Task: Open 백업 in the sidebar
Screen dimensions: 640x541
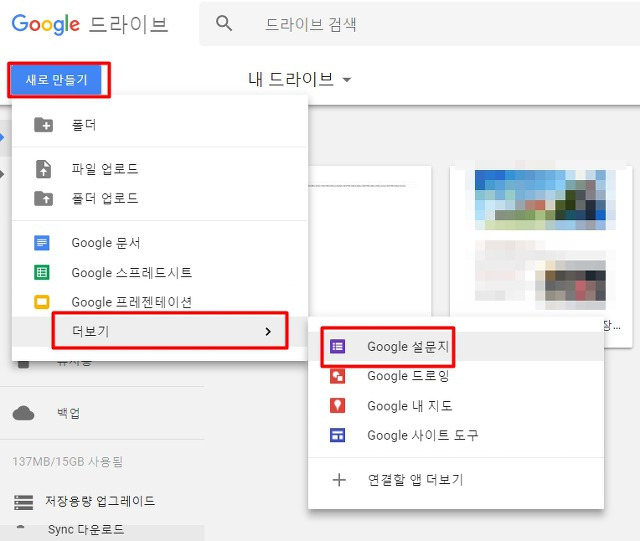Action: coord(69,413)
